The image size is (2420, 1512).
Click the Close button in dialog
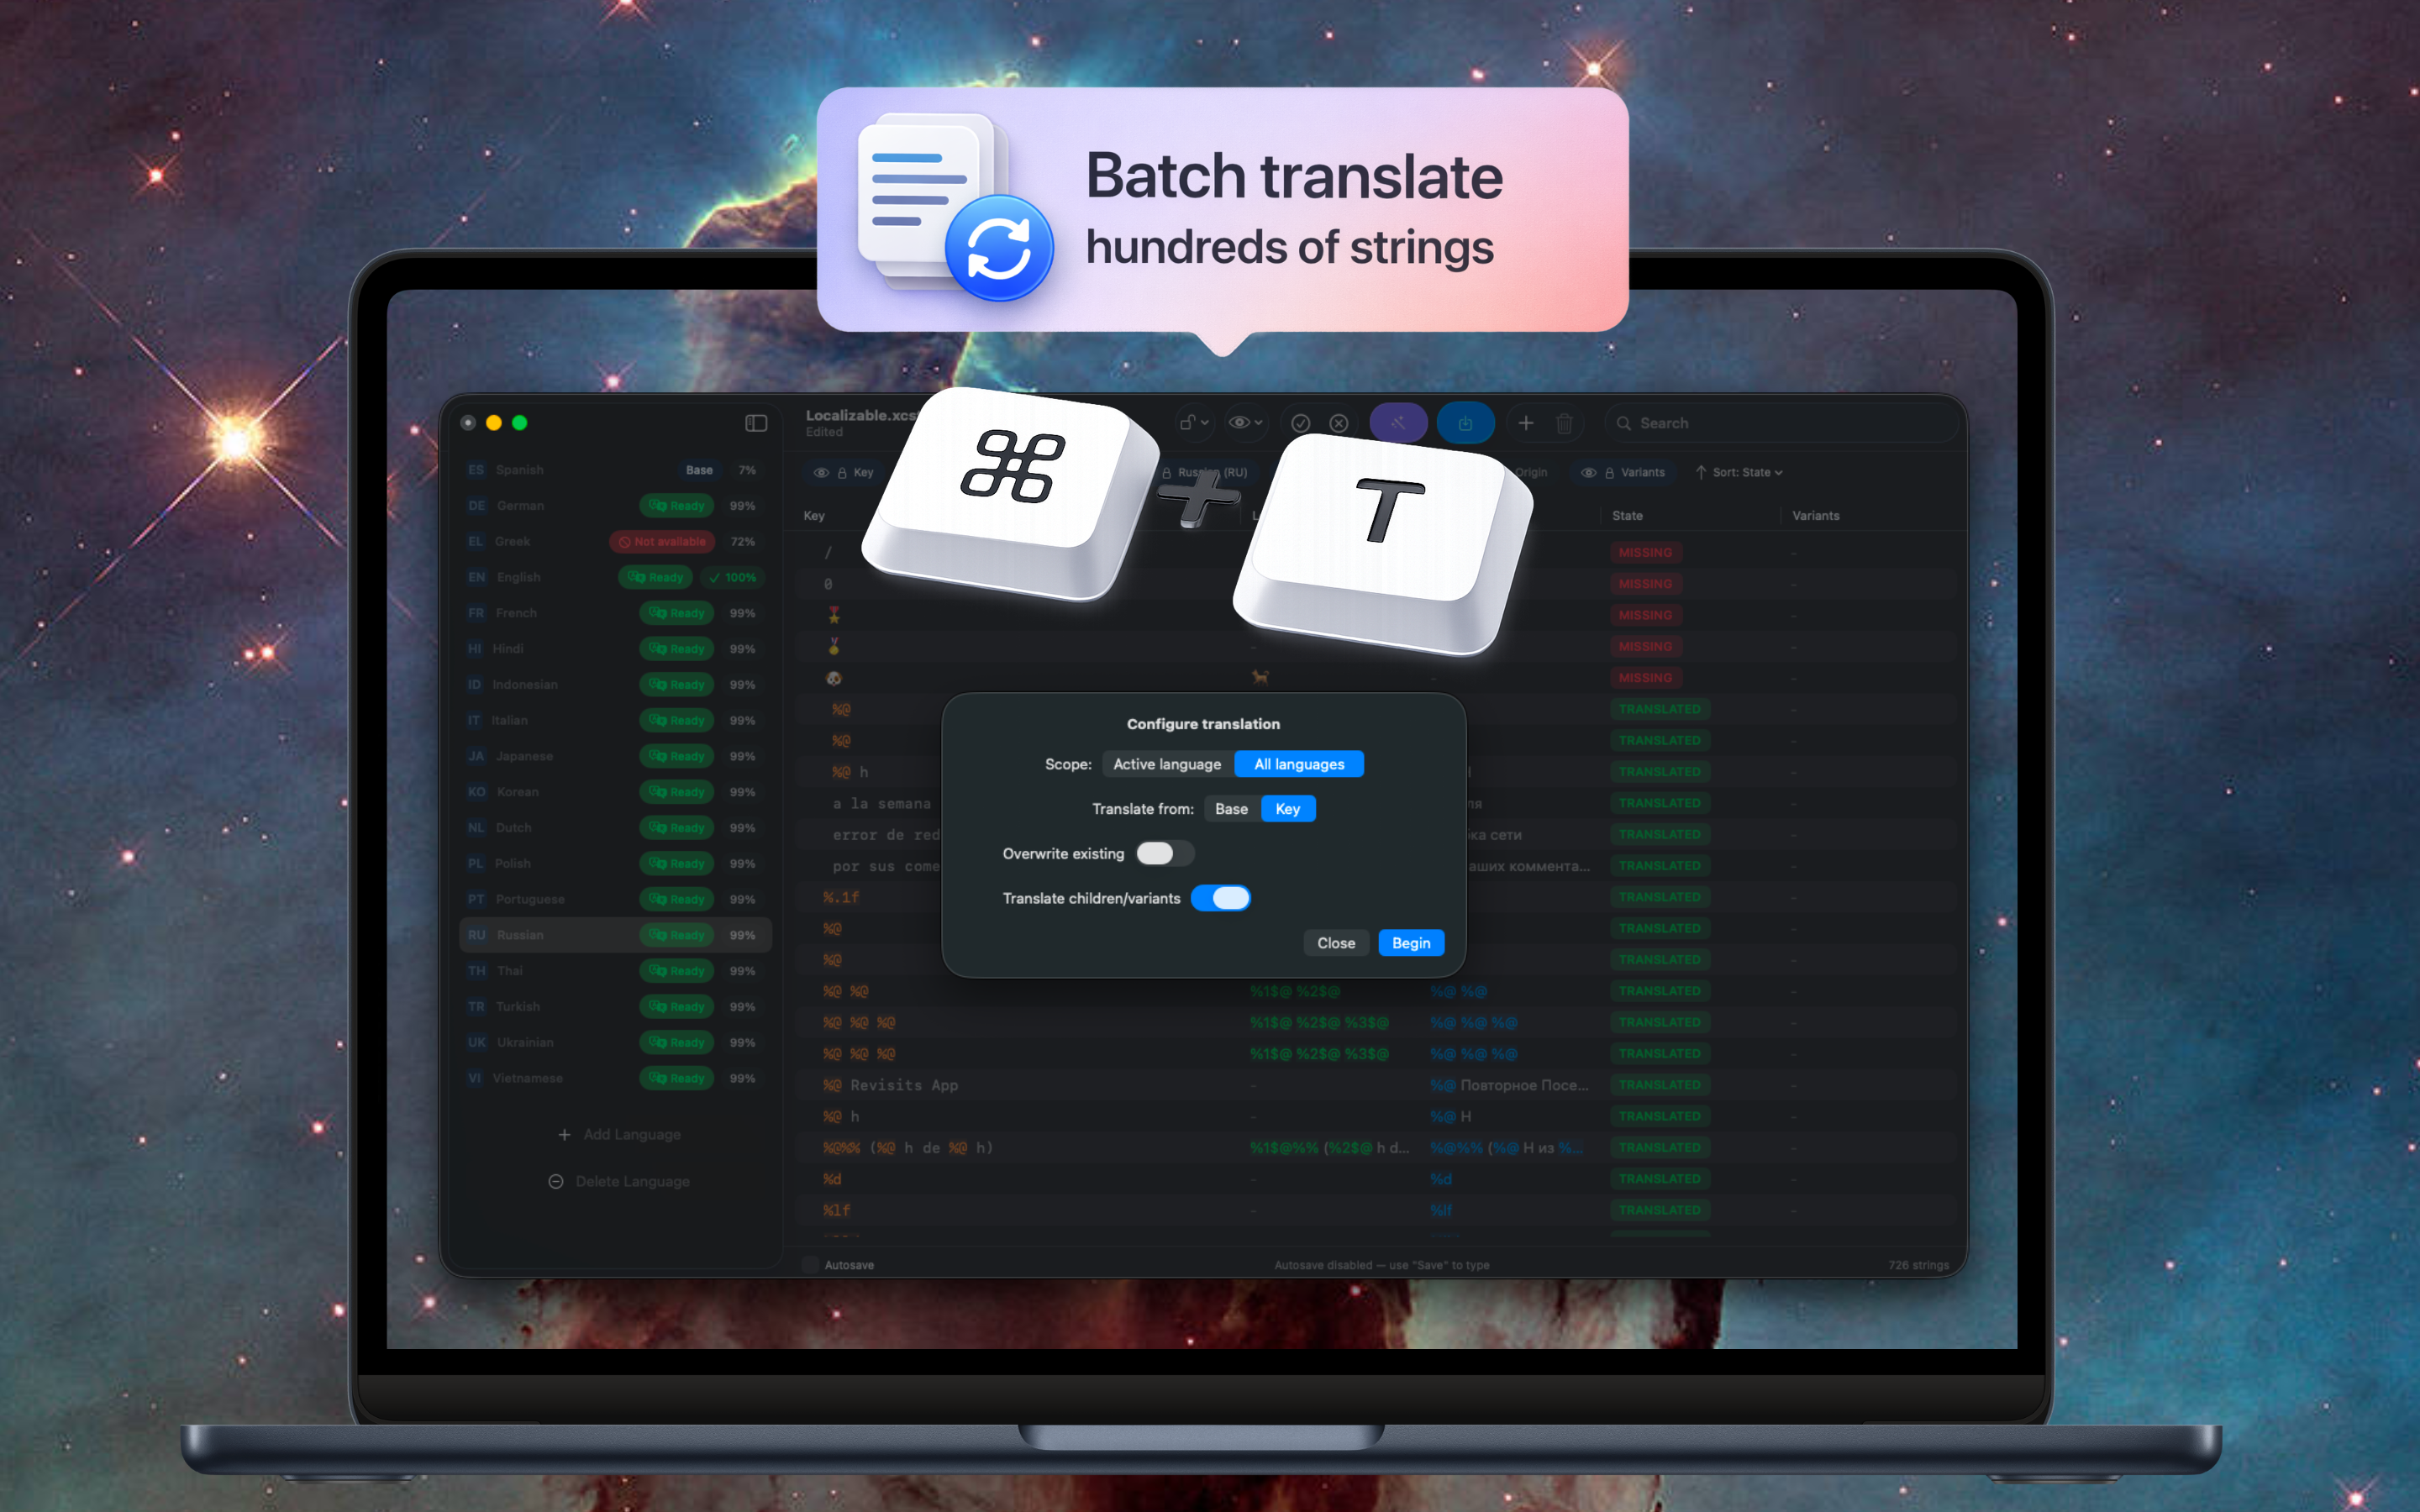coord(1335,943)
